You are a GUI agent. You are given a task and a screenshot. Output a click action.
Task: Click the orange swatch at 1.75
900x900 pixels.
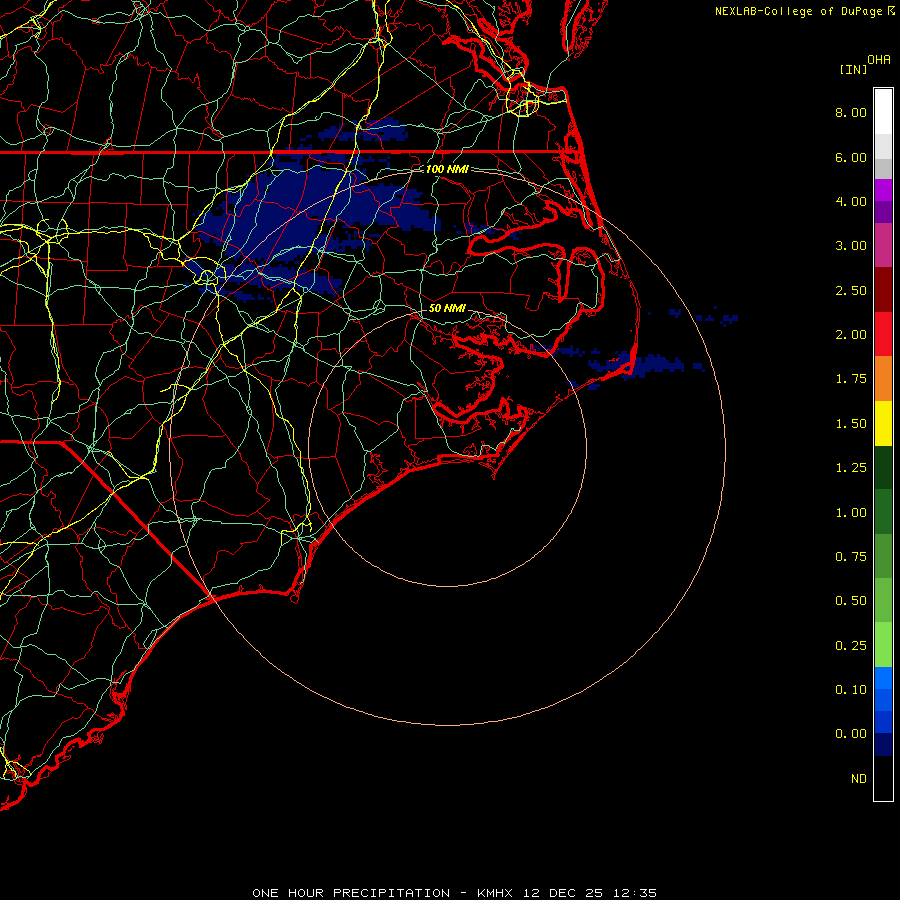point(883,379)
